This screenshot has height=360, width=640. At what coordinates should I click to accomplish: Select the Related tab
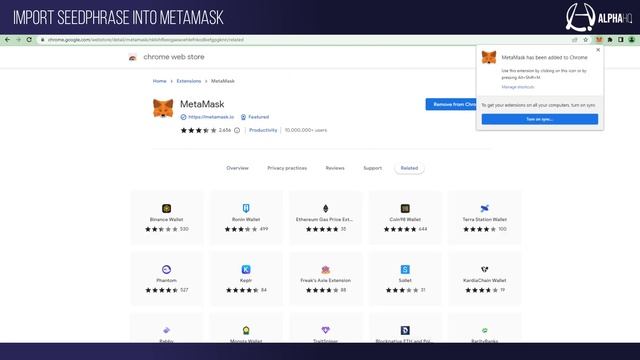(x=409, y=168)
